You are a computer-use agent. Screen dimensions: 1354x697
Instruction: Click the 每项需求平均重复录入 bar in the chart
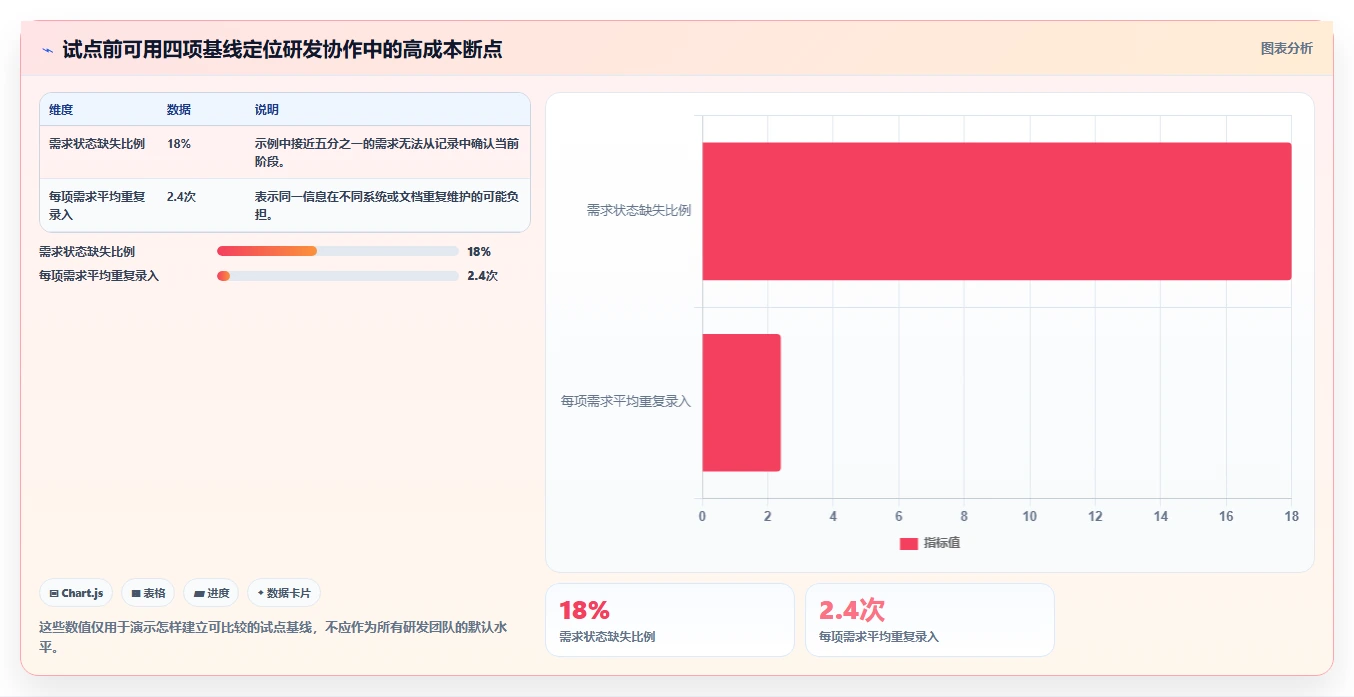pyautogui.click(x=741, y=402)
